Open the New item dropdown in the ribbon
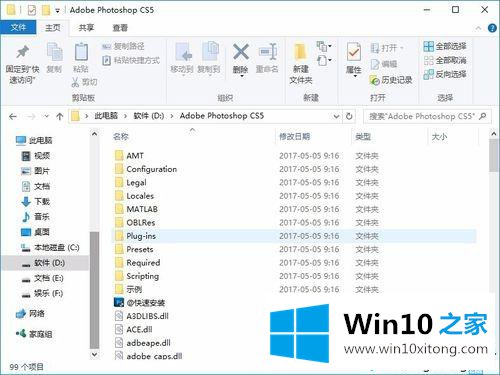This screenshot has height=375, width=500. 323,46
